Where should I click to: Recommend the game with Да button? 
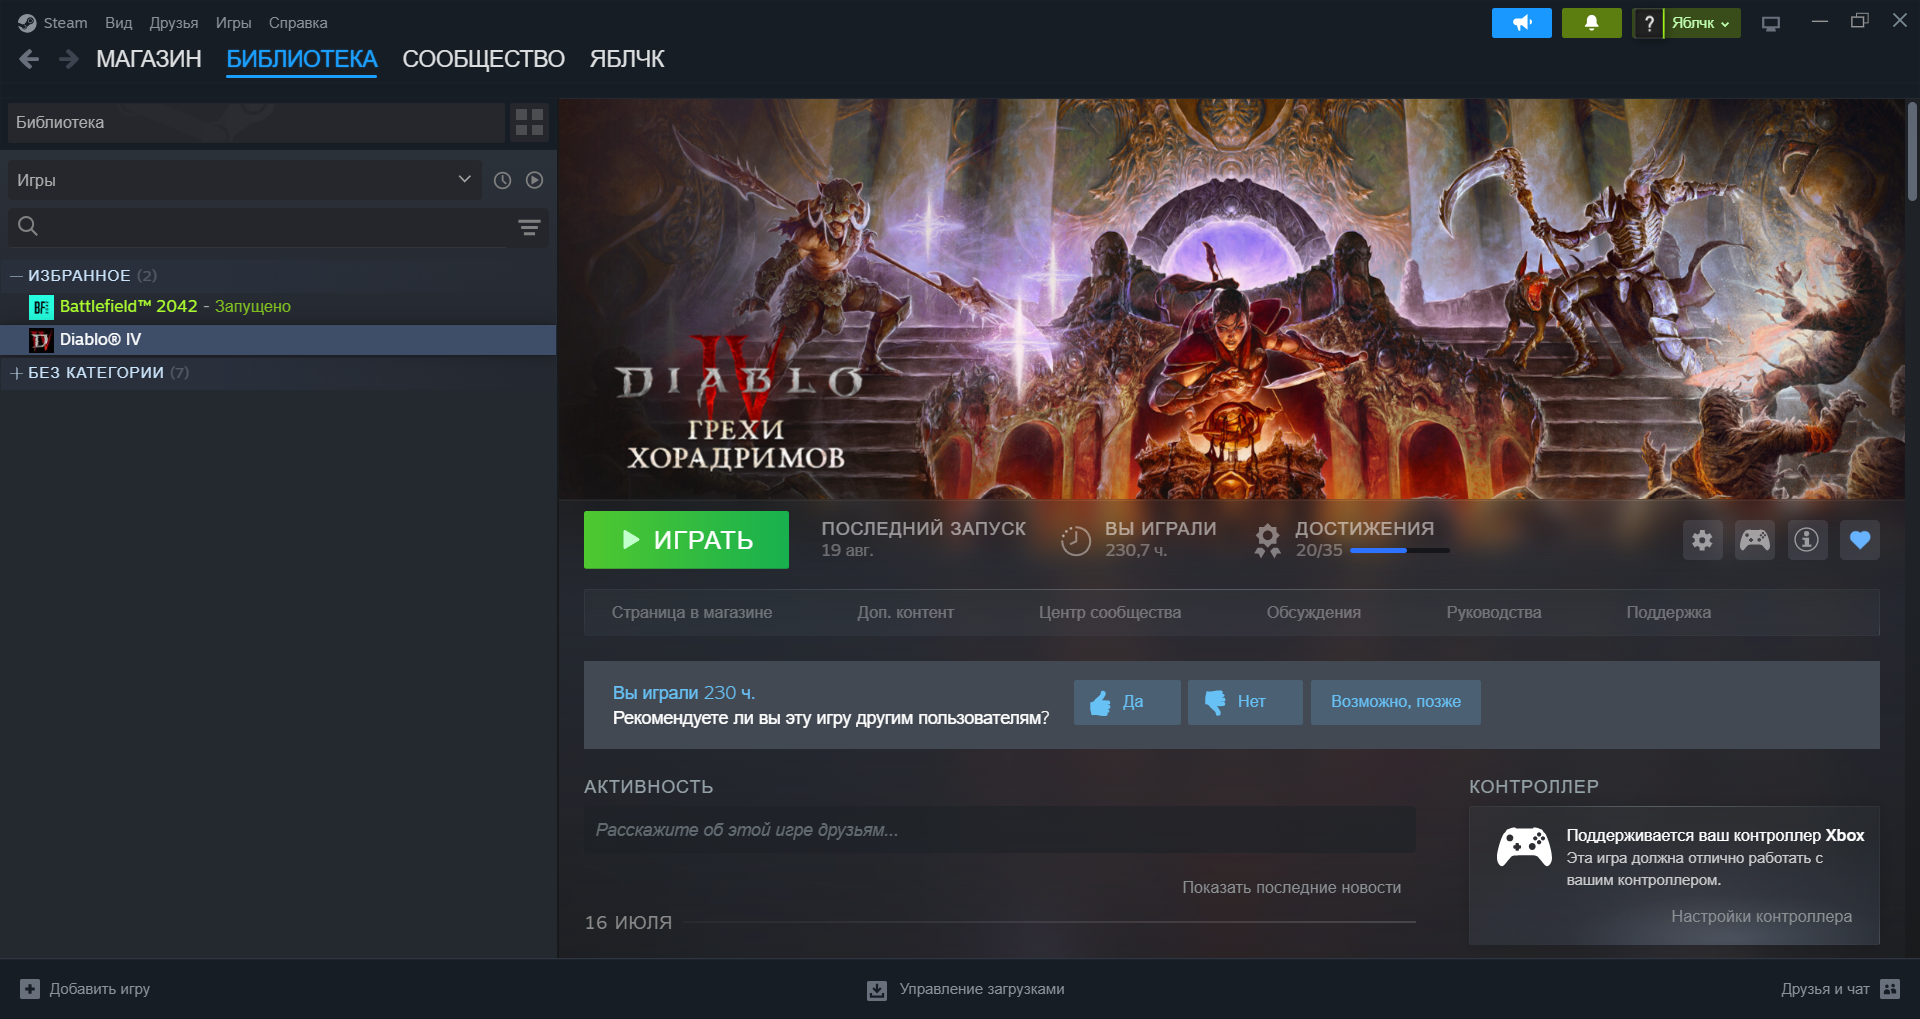click(x=1127, y=702)
